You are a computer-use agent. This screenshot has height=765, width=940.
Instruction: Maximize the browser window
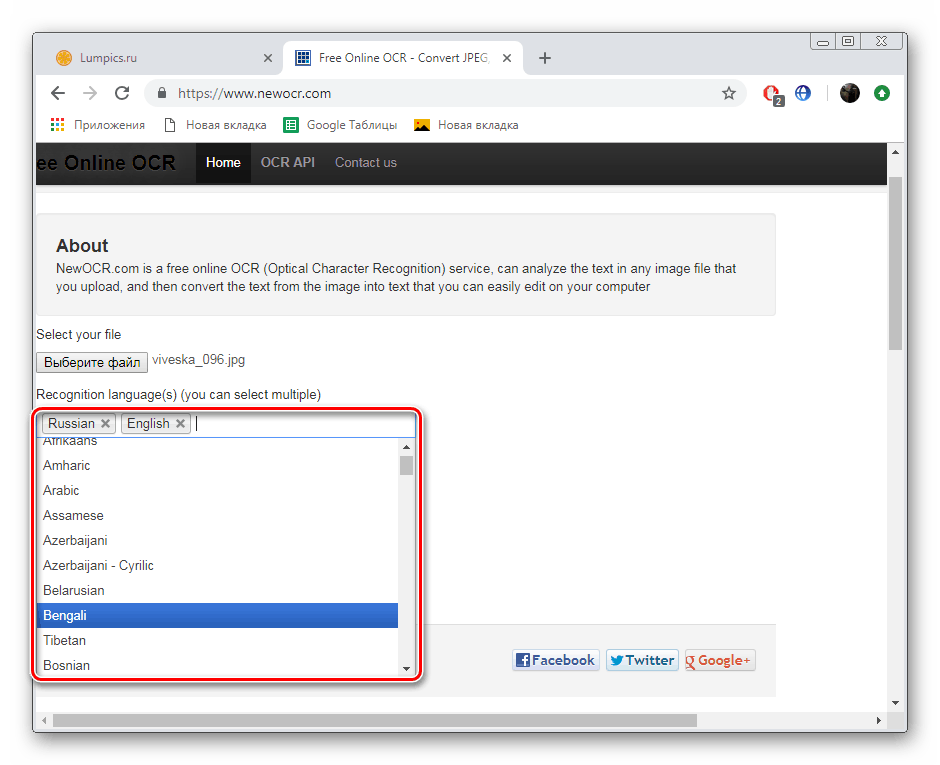[848, 41]
